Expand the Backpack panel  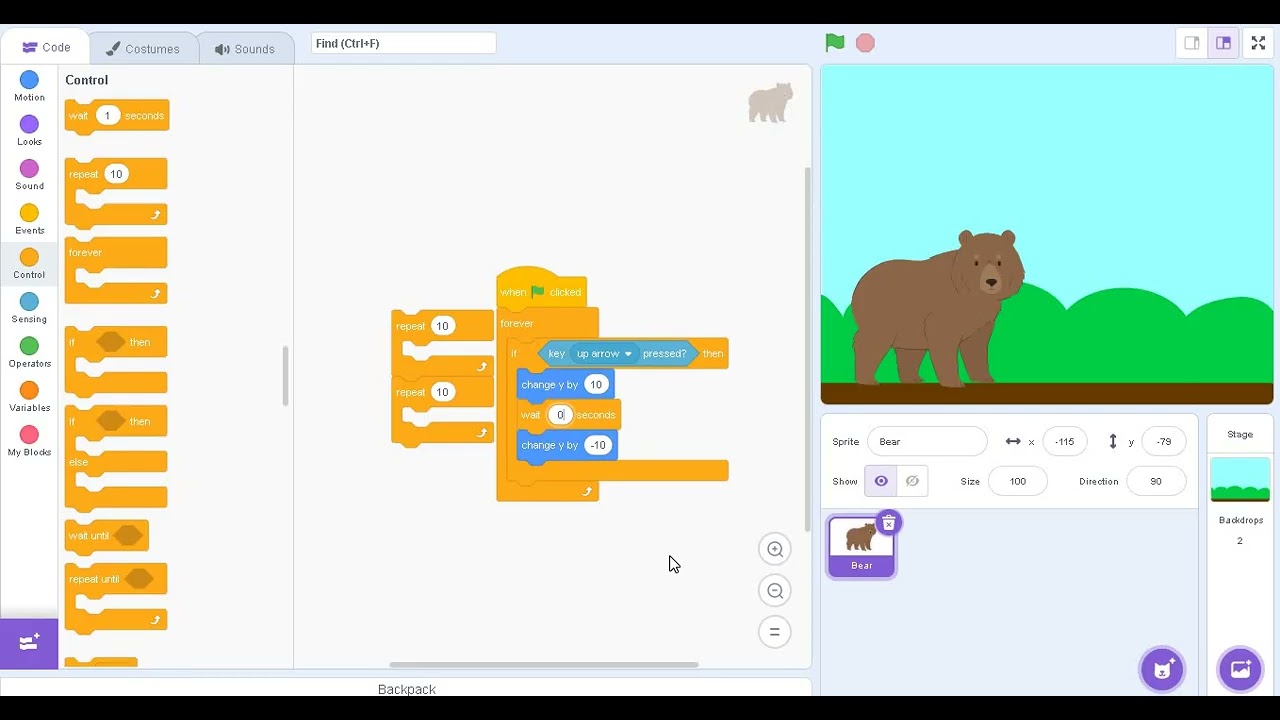click(x=406, y=689)
